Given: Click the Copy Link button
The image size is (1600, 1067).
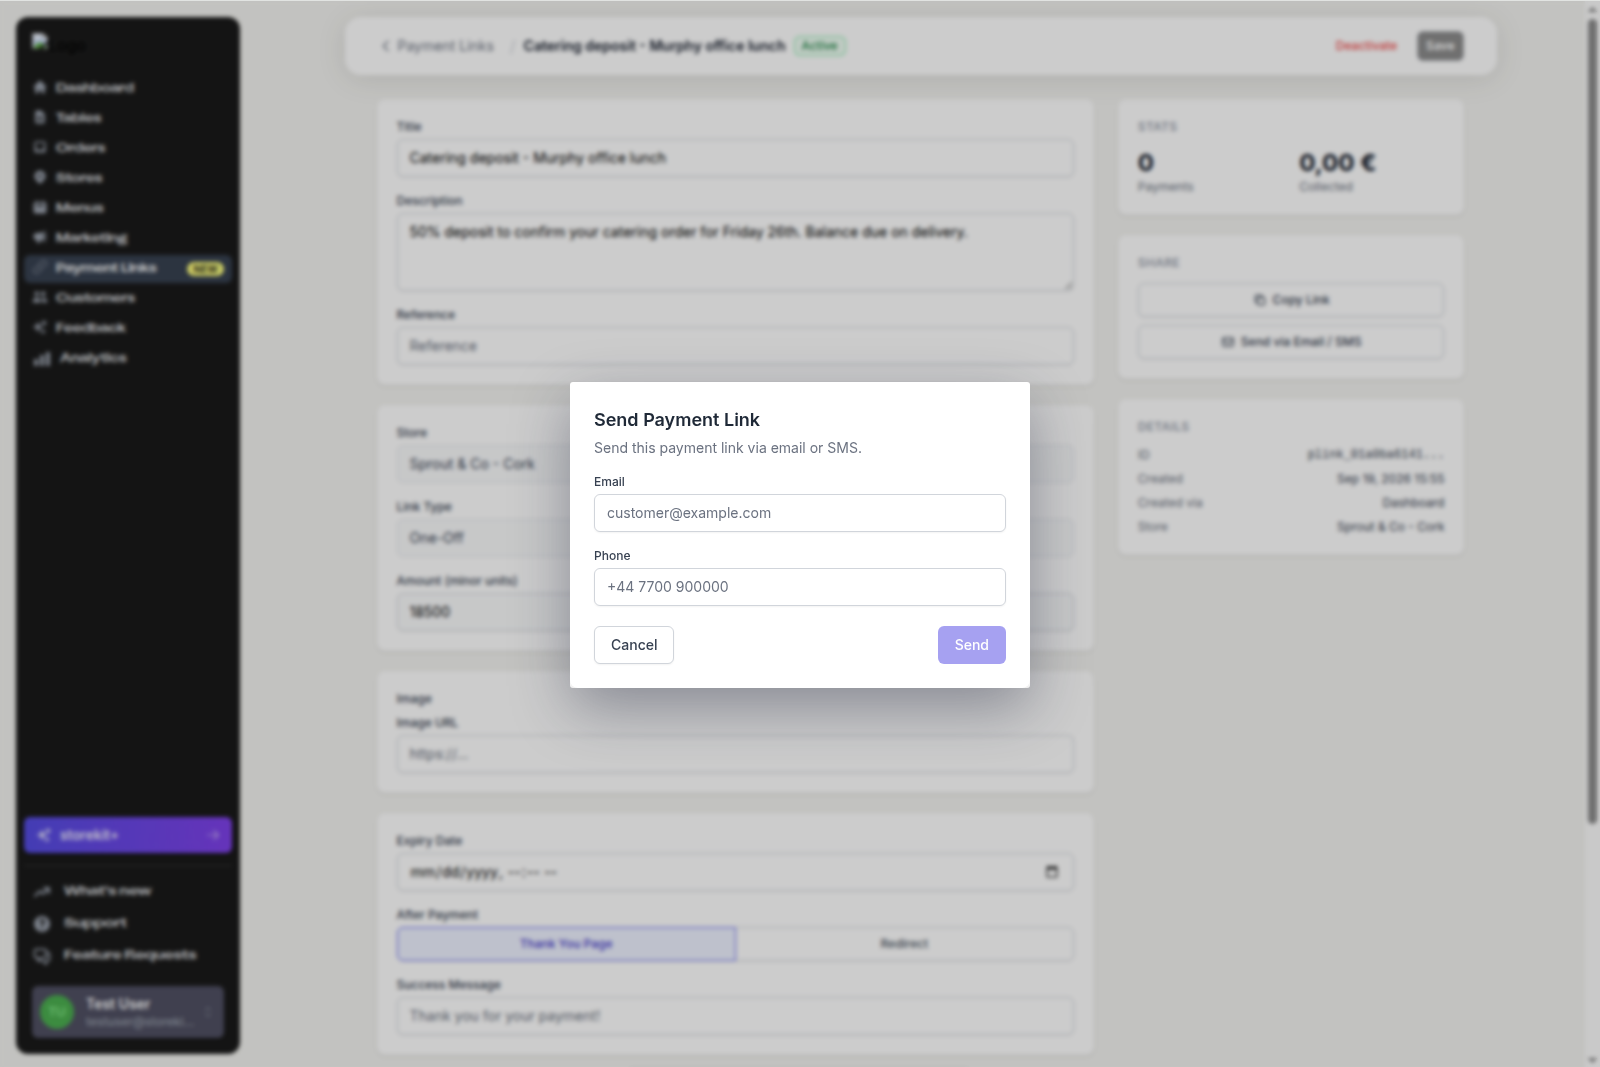Looking at the screenshot, I should pos(1291,300).
